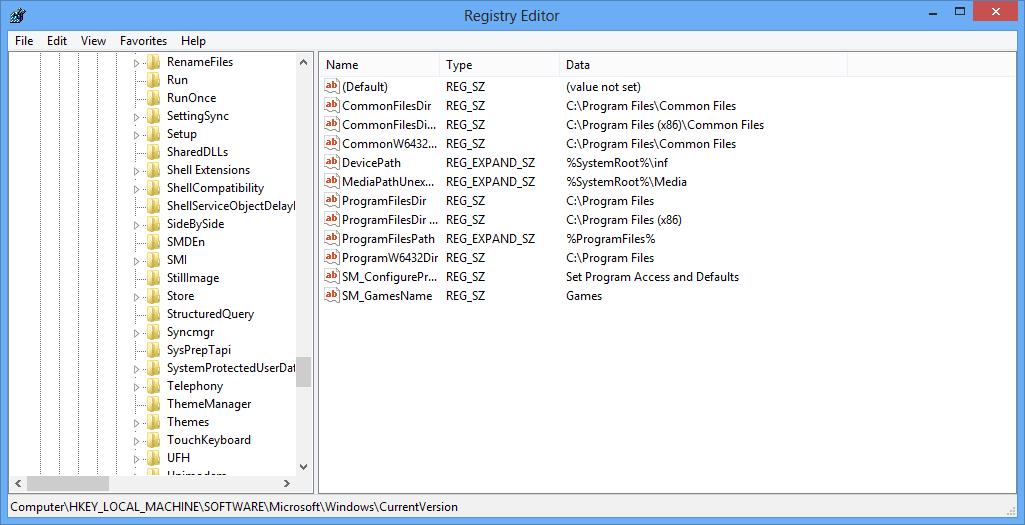Expand the Shell Extensions key

coord(137,171)
